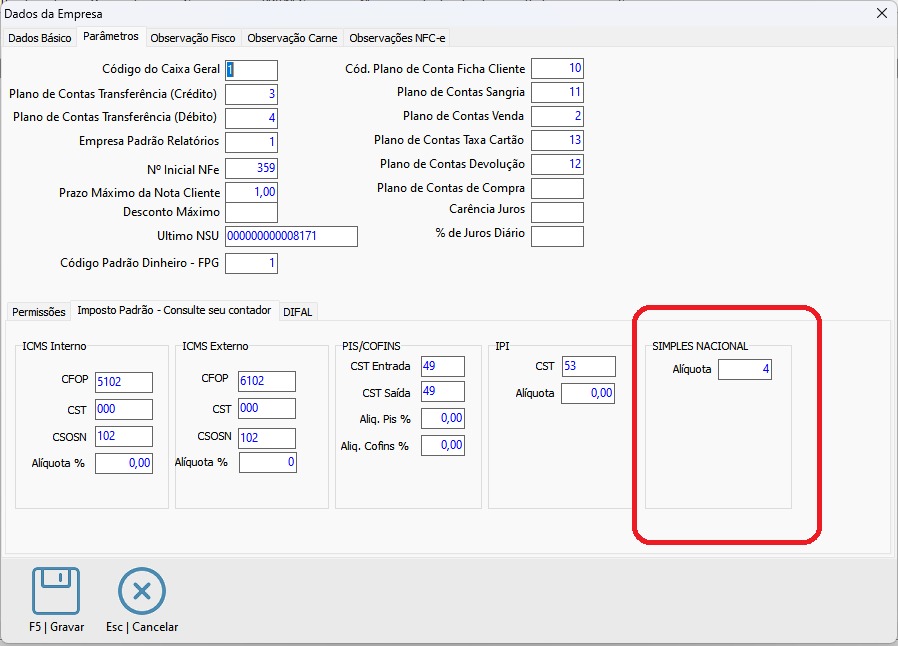The image size is (898, 646).
Task: Click the IPI CST field
Action: [x=587, y=367]
